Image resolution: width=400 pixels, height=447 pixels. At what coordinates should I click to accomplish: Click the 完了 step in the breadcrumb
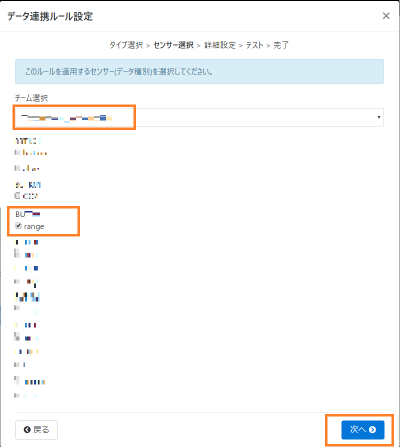[281, 45]
